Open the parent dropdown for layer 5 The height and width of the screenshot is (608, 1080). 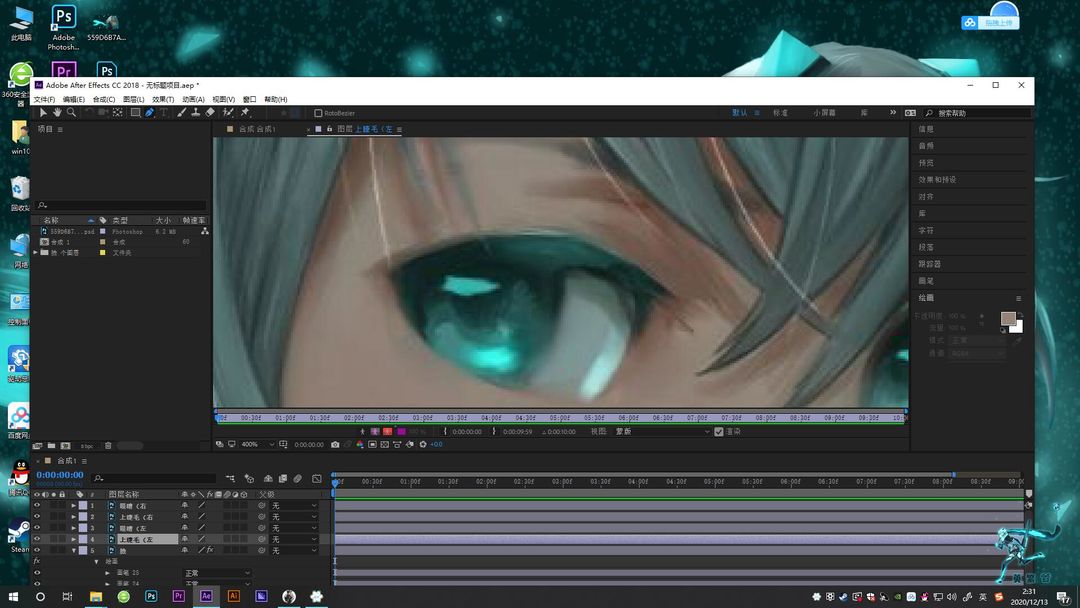pyautogui.click(x=294, y=550)
